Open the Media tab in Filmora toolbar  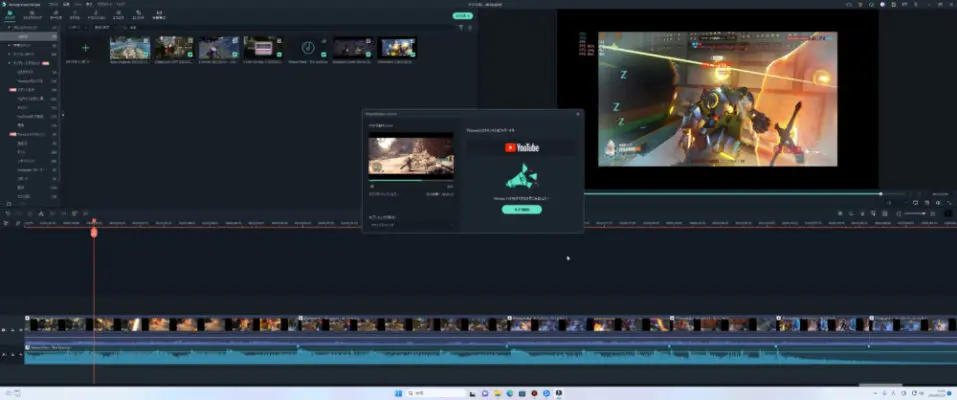coord(10,15)
